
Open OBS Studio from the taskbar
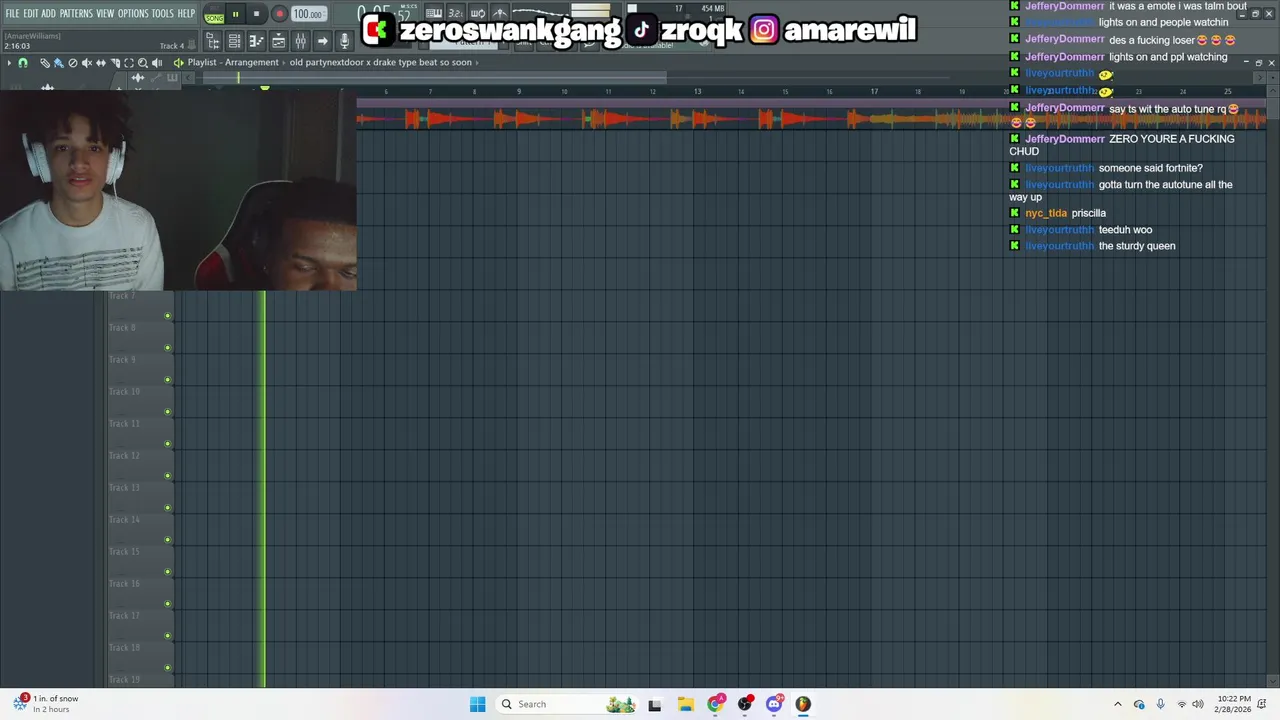(x=745, y=704)
